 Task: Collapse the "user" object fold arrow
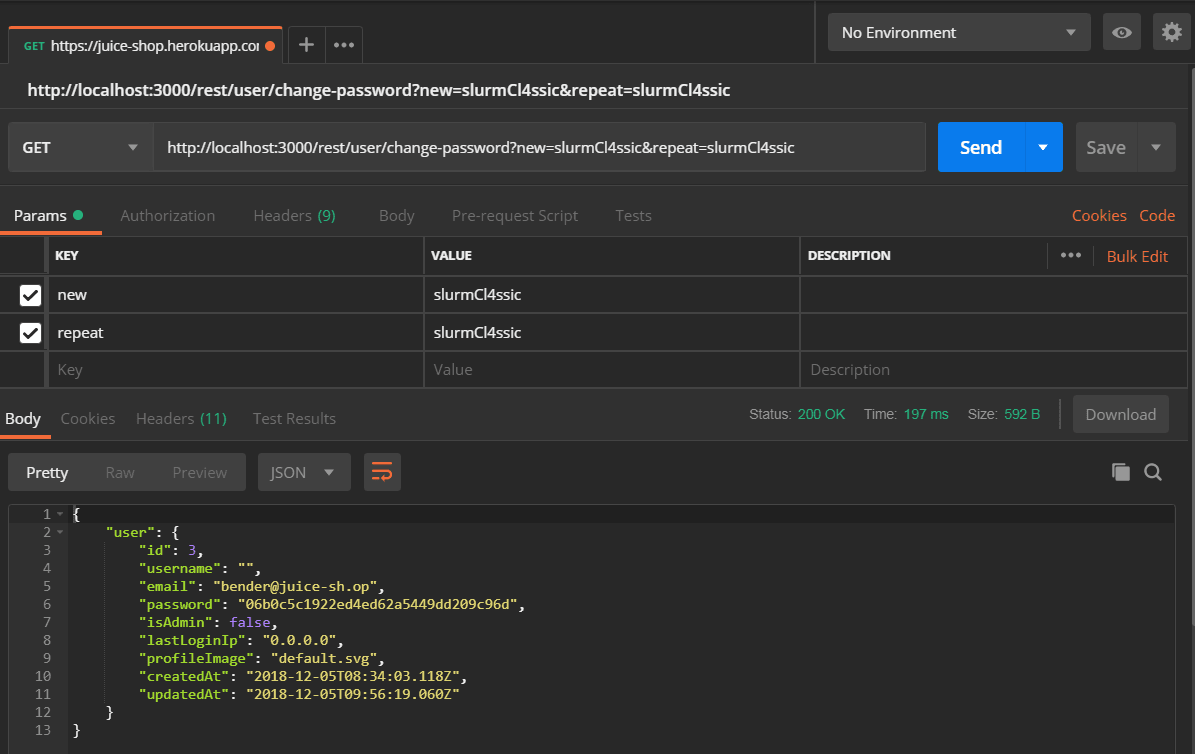60,532
